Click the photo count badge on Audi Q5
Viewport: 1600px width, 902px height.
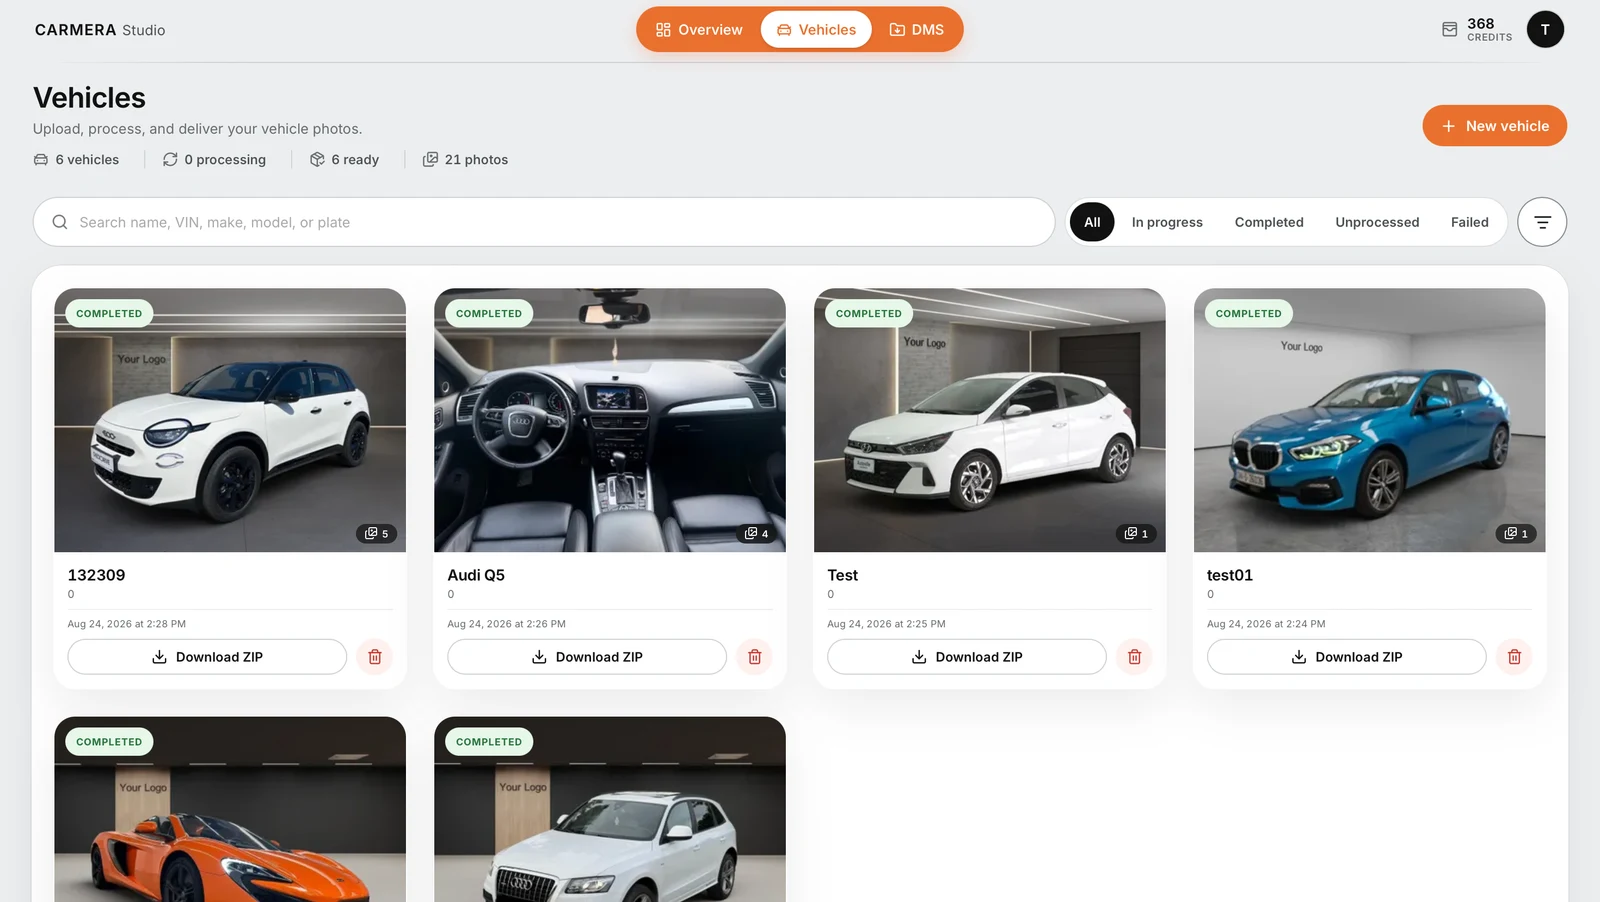757,534
